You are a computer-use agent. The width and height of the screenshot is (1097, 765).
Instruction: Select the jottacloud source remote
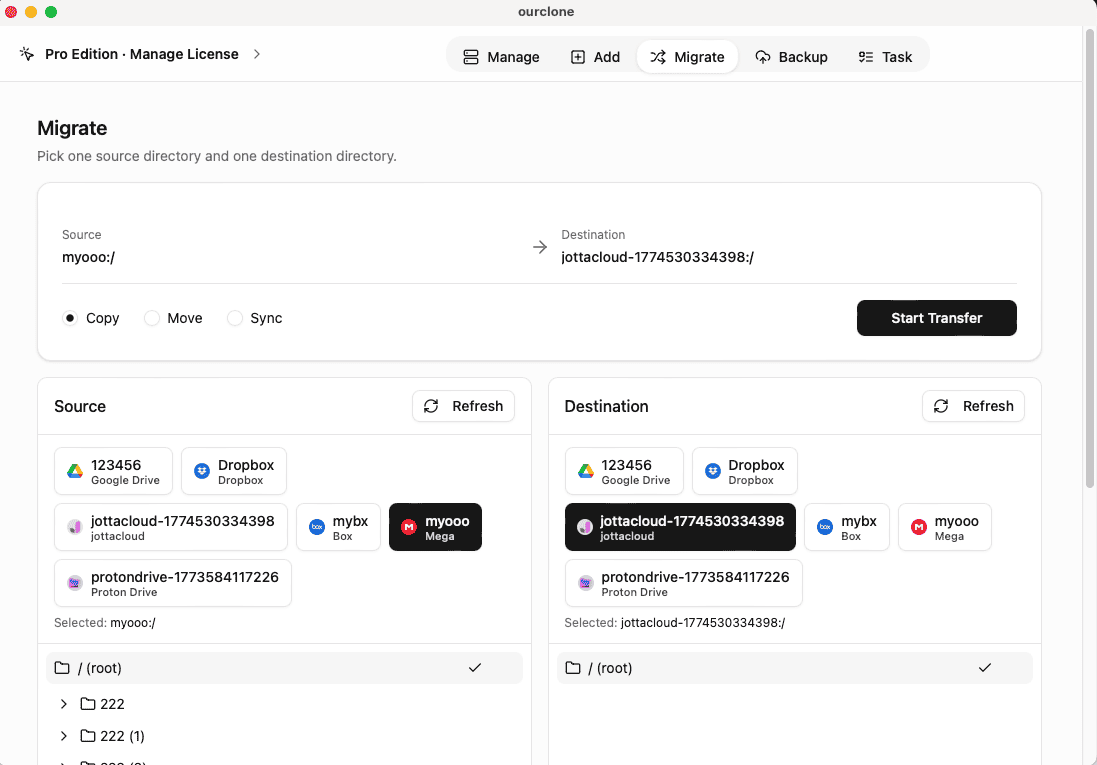(x=170, y=527)
